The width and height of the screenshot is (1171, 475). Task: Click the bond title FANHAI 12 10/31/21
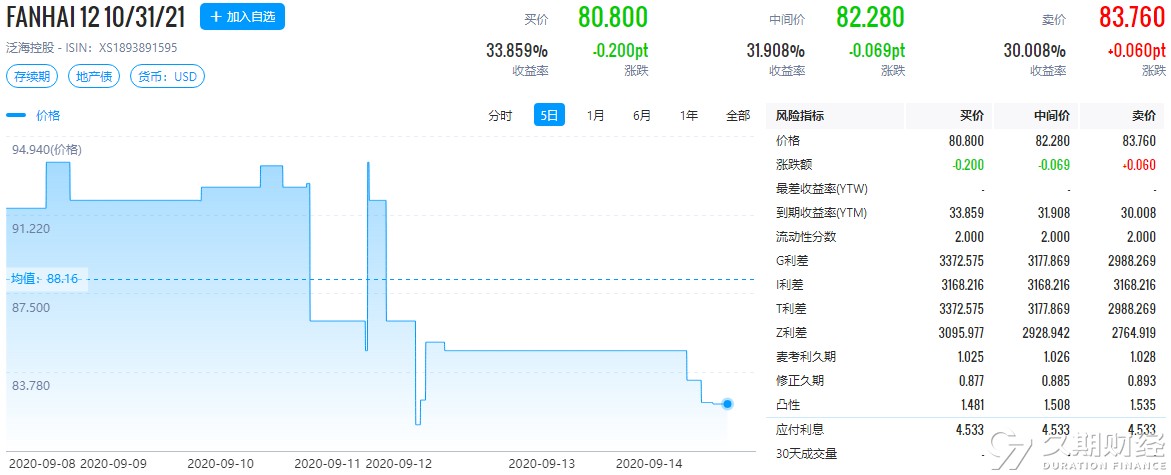(96, 16)
